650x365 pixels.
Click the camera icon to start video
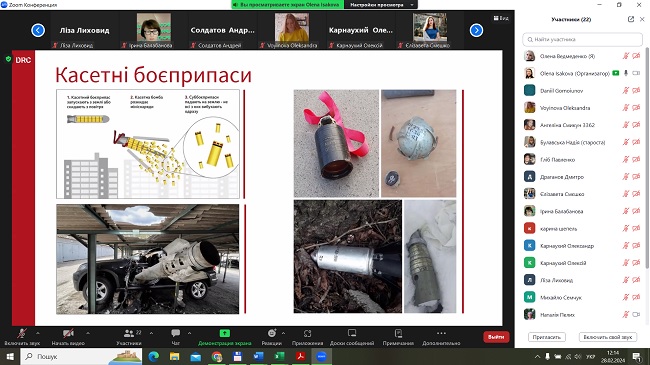pyautogui.click(x=68, y=333)
